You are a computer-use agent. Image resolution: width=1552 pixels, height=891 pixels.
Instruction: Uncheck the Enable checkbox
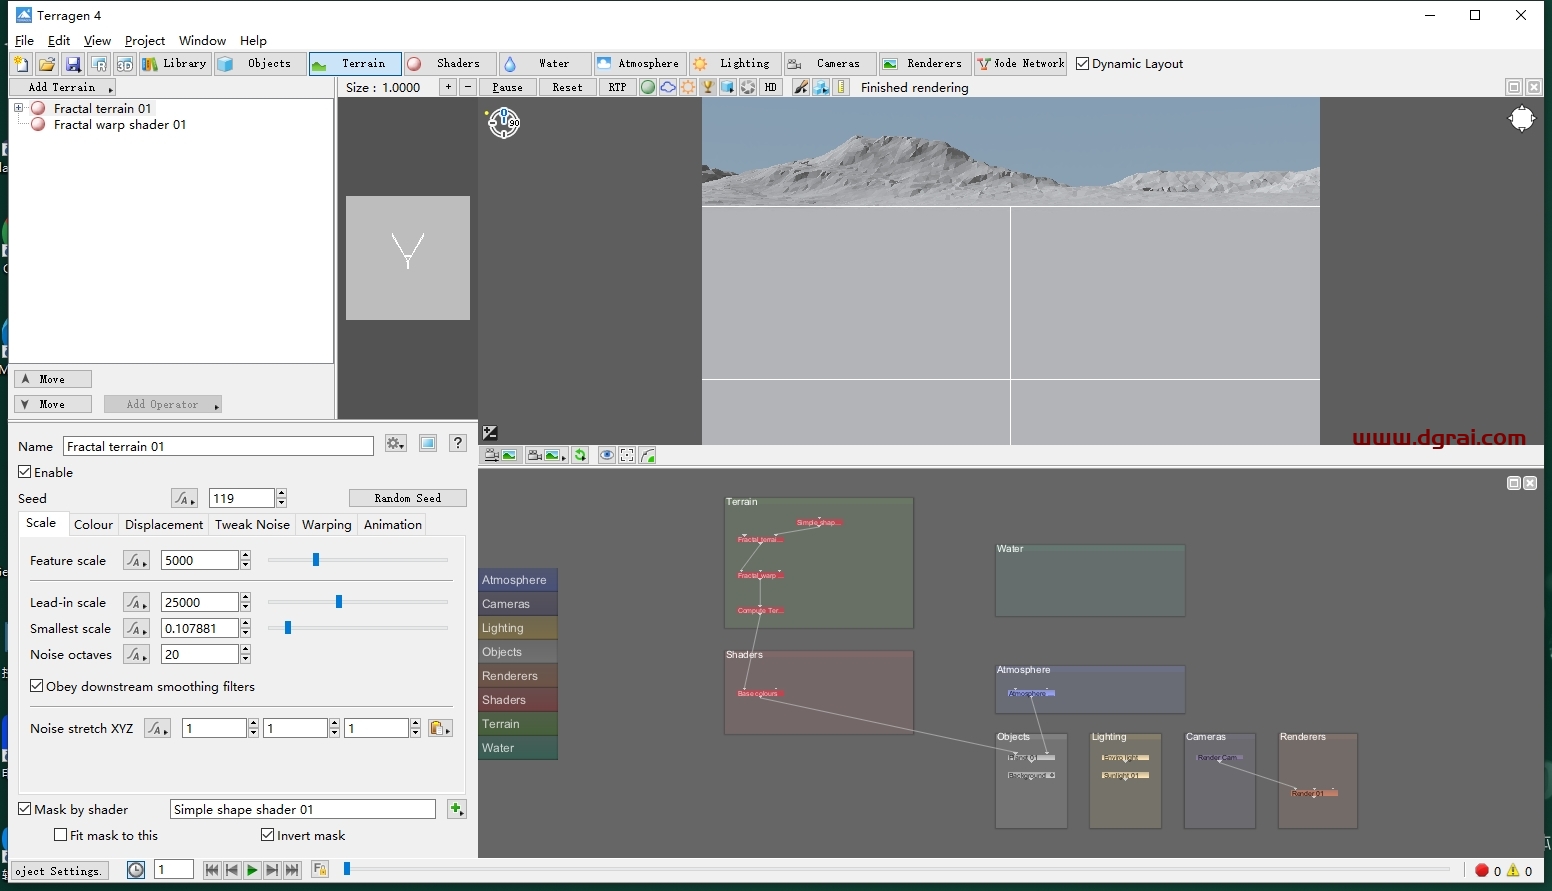point(25,472)
